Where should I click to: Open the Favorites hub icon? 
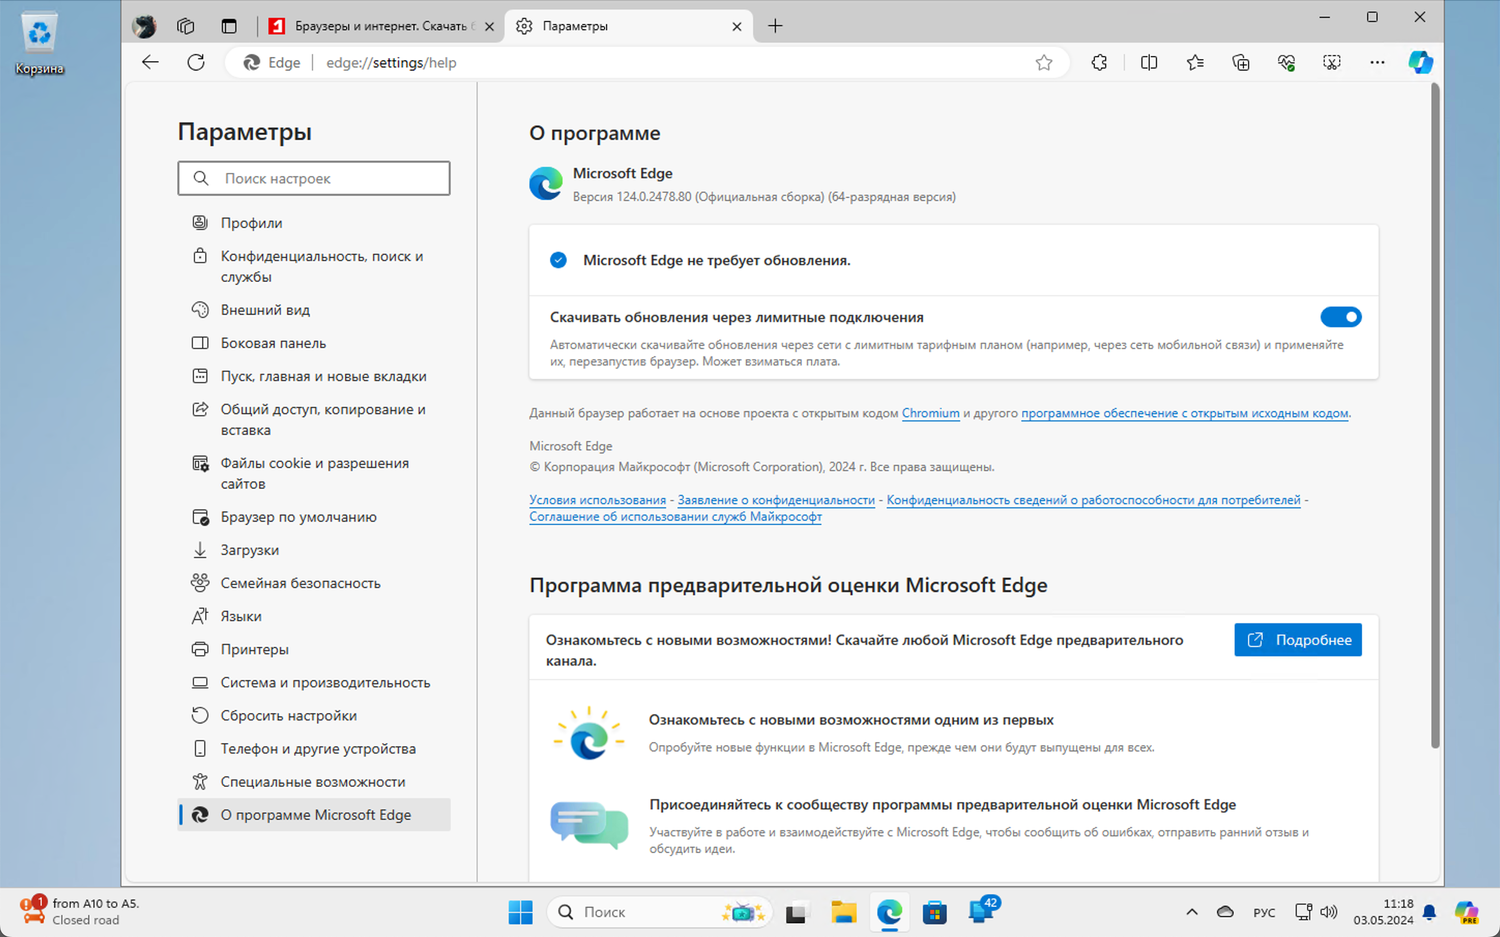1195,63
